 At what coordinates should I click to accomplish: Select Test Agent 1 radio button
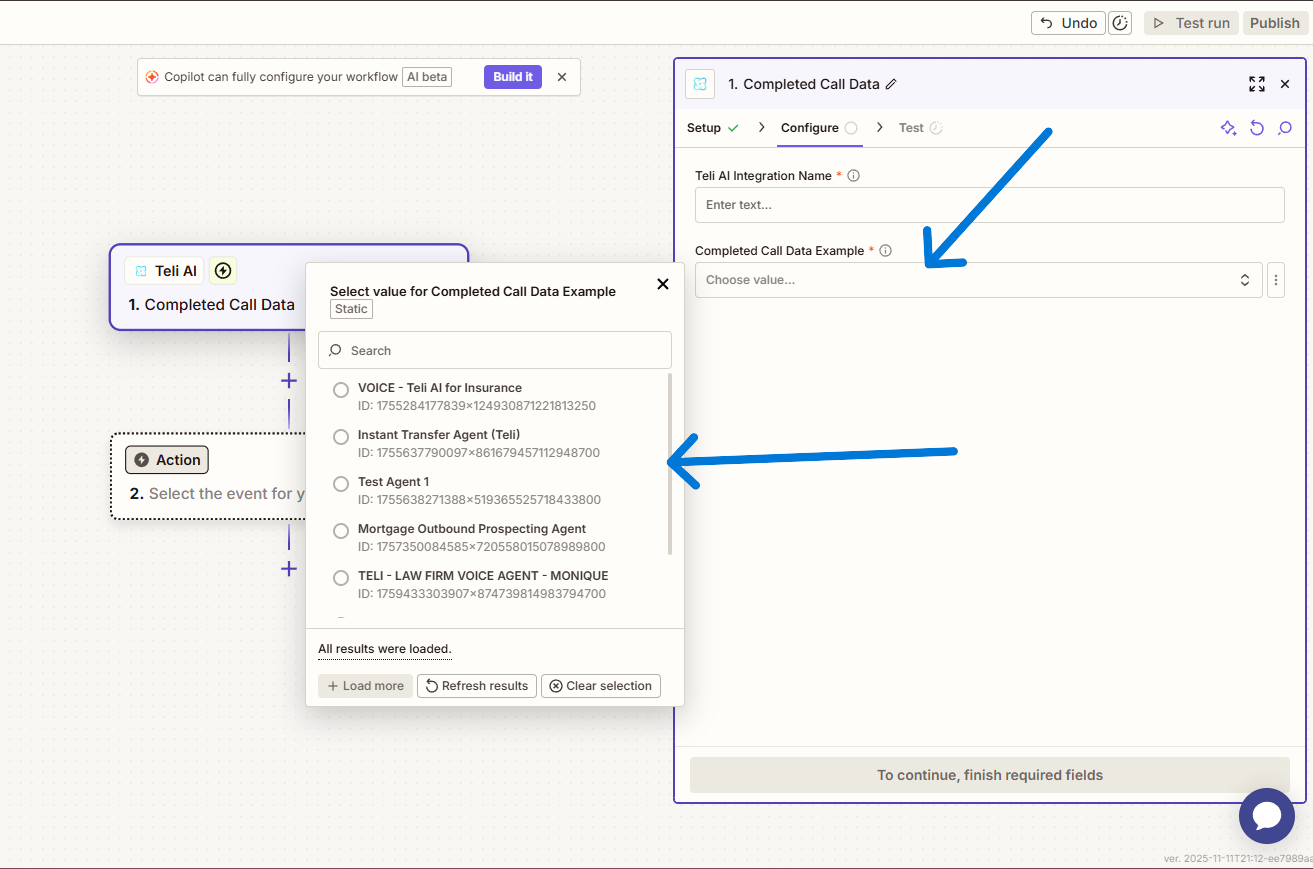341,484
